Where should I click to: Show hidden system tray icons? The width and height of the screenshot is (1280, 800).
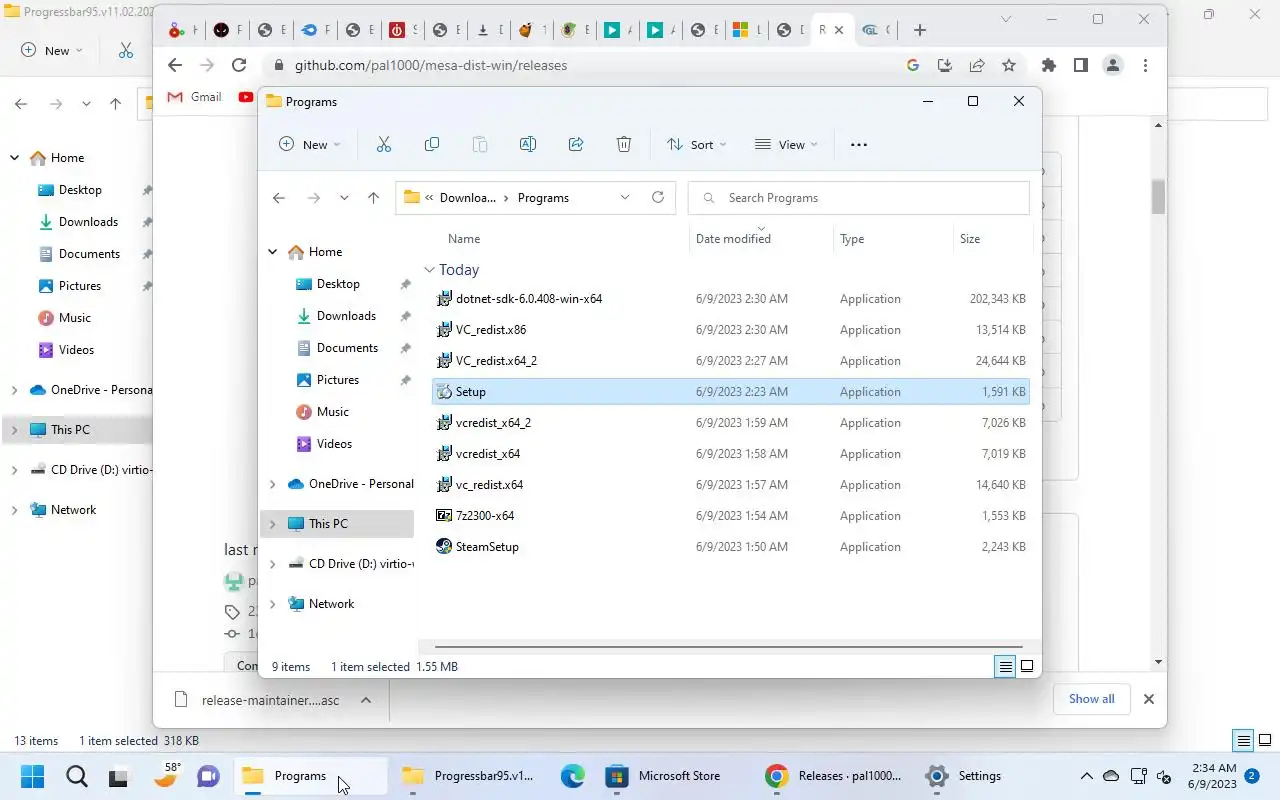(1086, 776)
